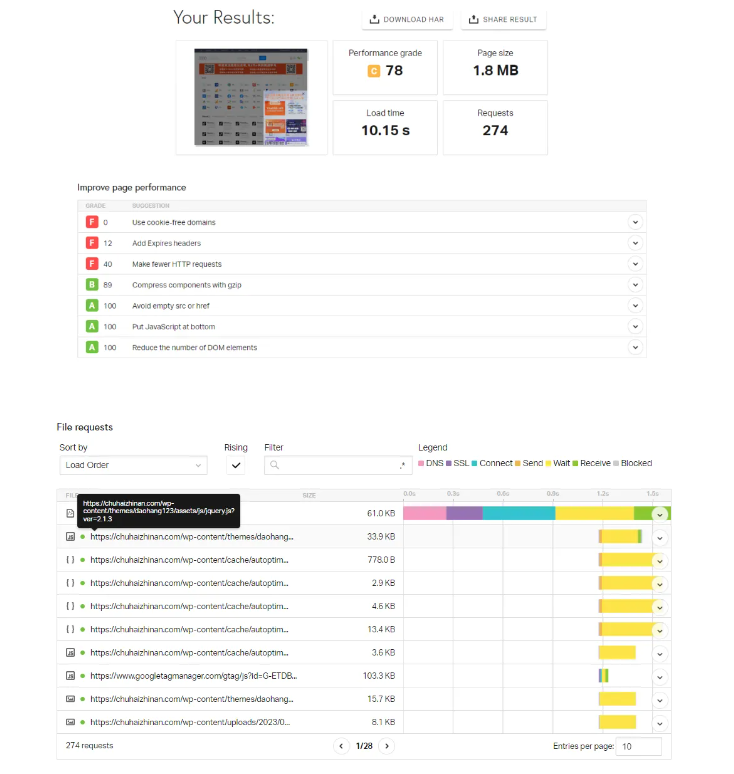Expand the googletagmanager request details
The image size is (734, 774).
coord(659,677)
